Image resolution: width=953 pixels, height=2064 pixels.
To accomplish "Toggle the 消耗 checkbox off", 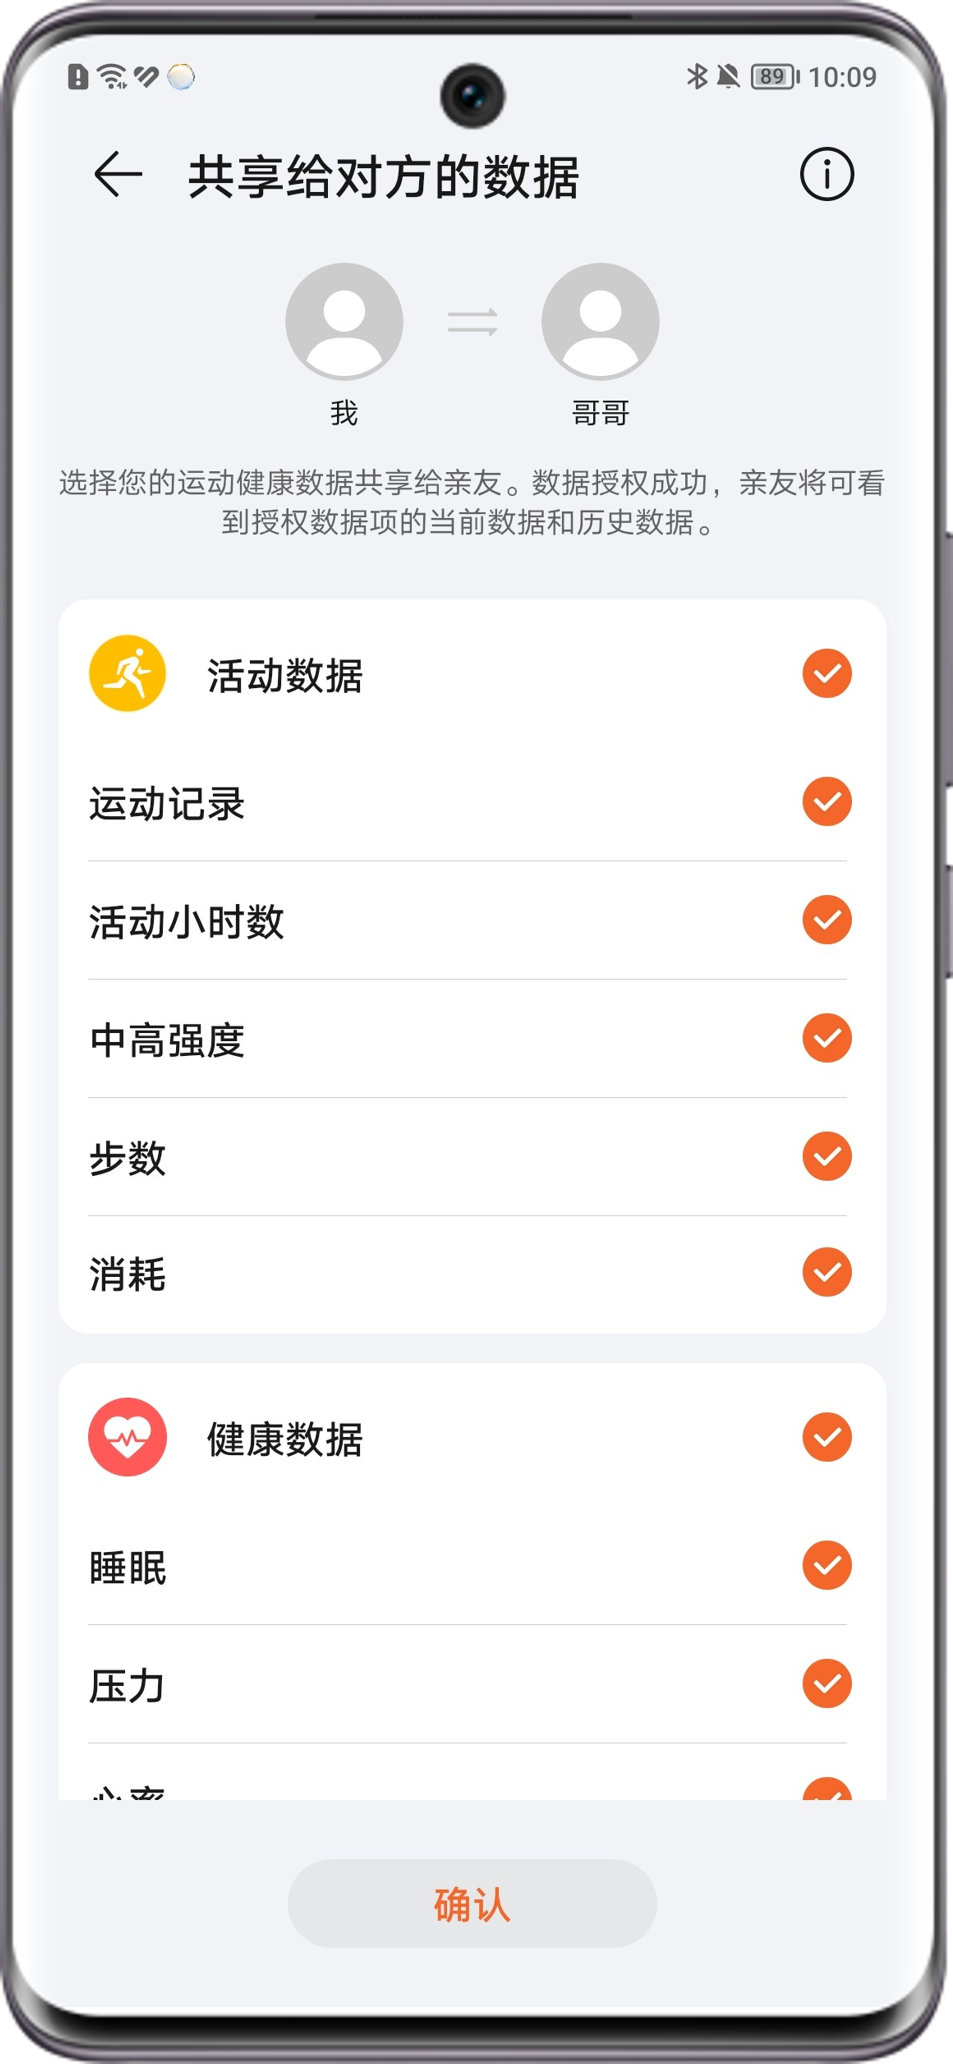I will click(x=826, y=1272).
